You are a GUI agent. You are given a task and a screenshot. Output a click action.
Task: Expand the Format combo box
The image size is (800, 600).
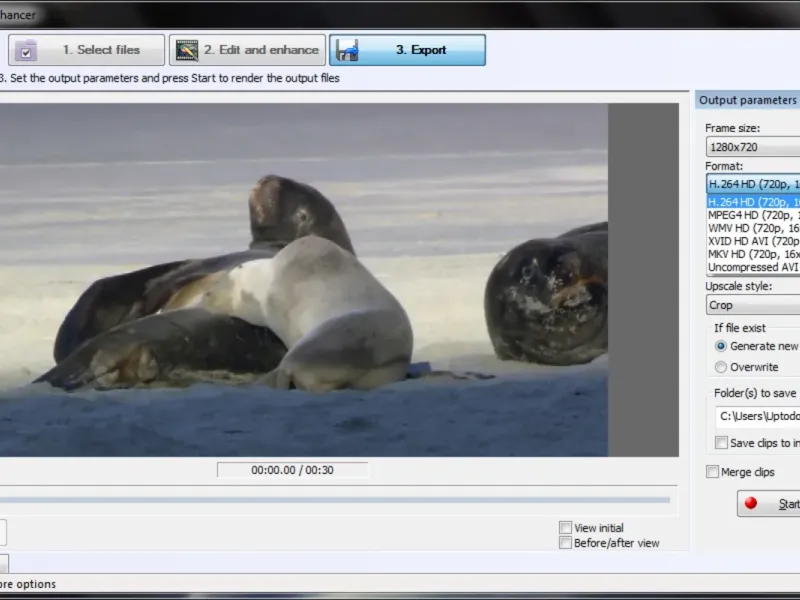[x=752, y=184]
